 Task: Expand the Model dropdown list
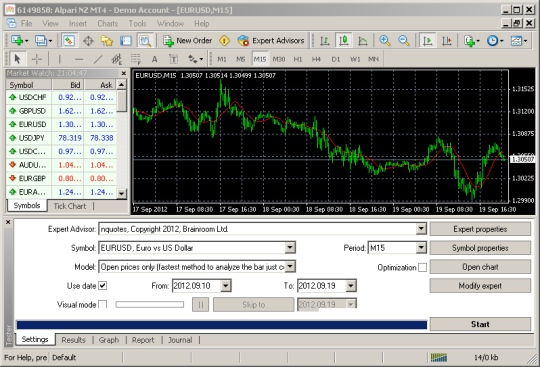coord(290,266)
